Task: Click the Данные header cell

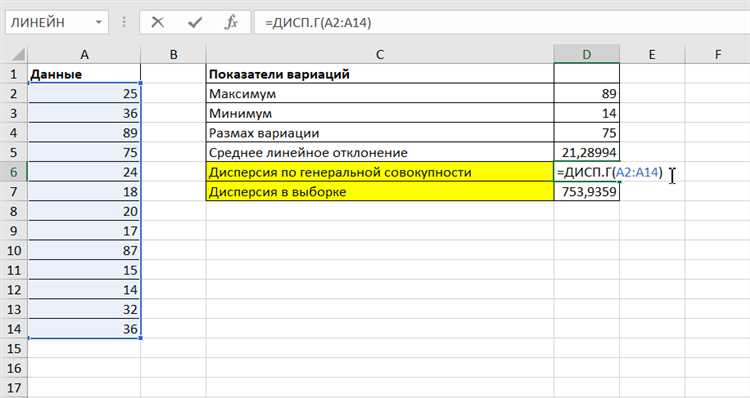Action: click(x=84, y=74)
